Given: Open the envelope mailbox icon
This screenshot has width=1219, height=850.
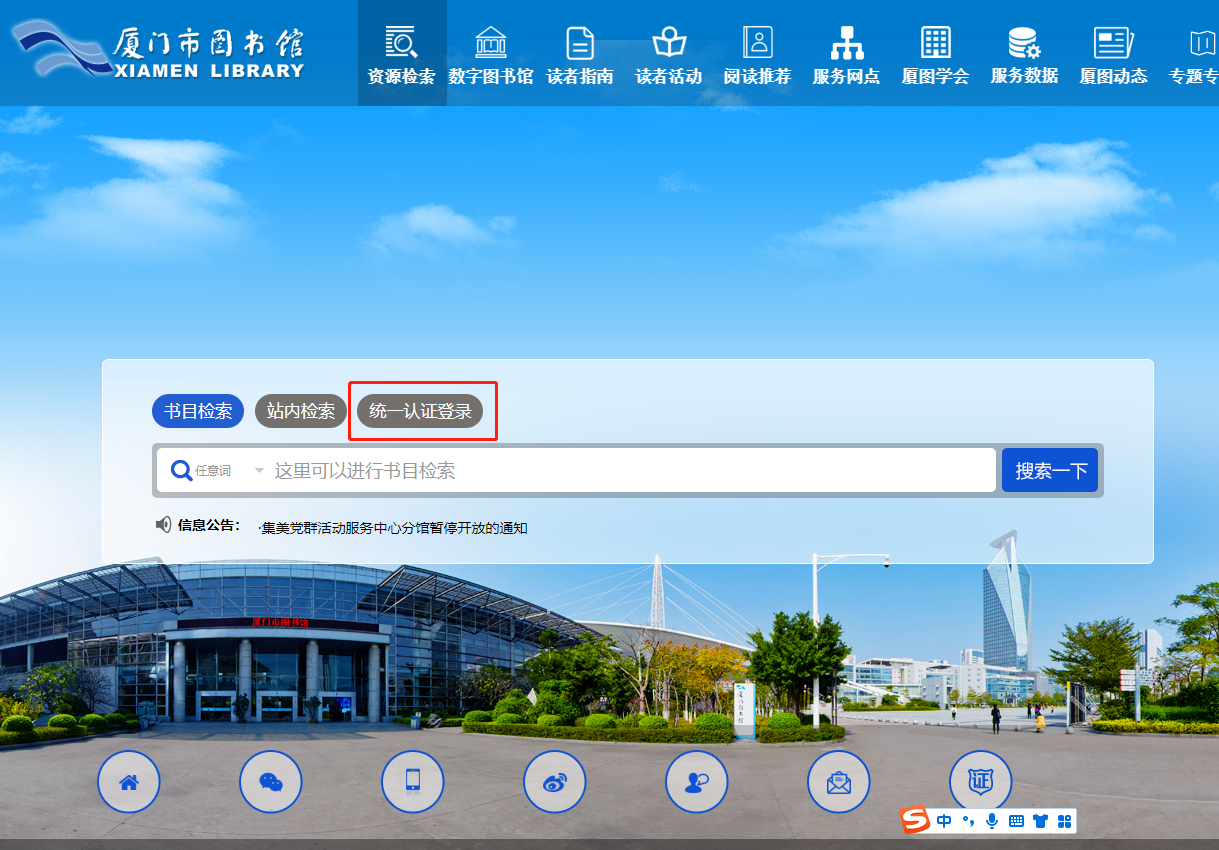Looking at the screenshot, I should 839,782.
